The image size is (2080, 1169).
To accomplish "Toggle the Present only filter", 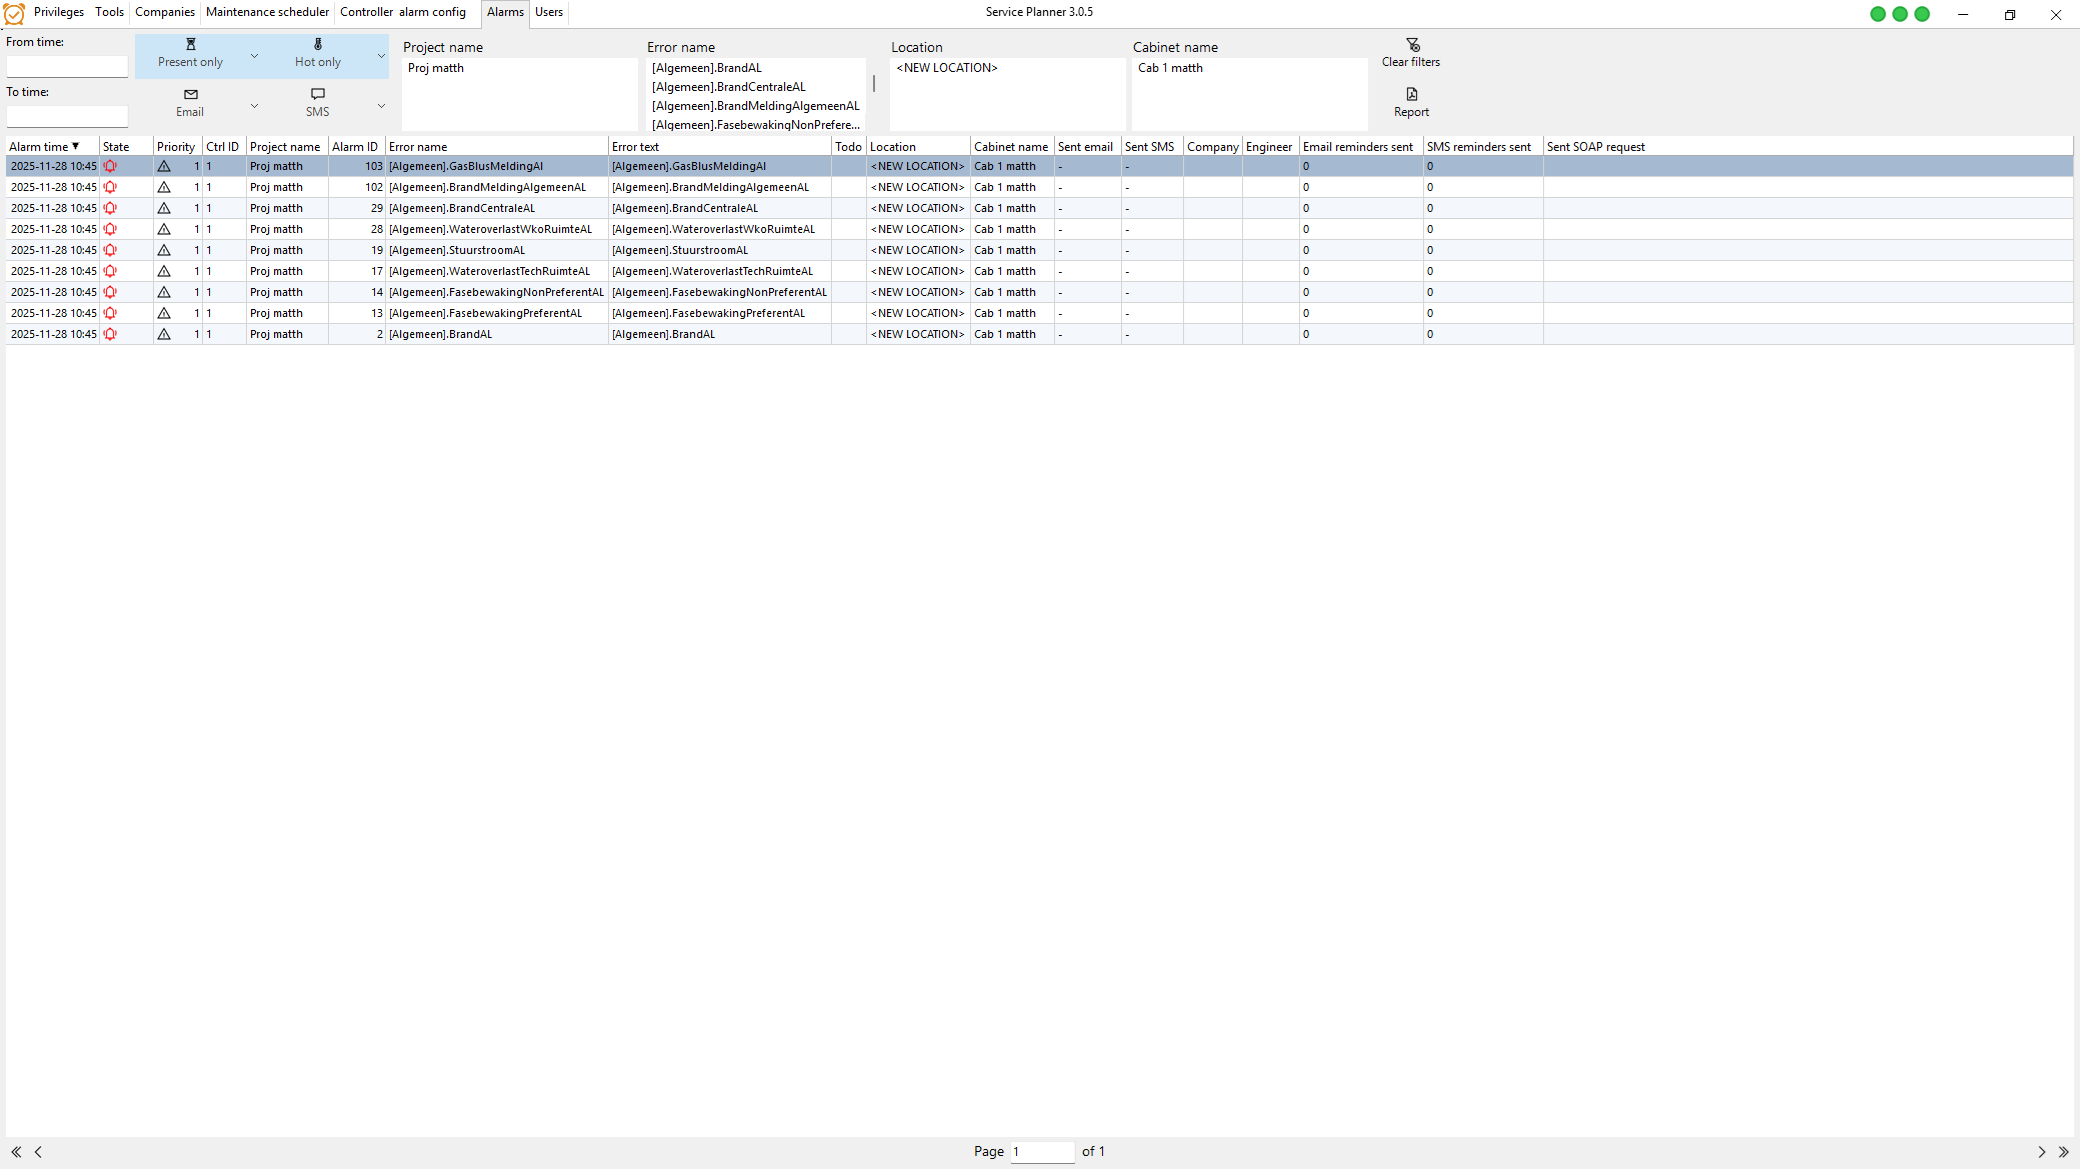I will coord(190,54).
